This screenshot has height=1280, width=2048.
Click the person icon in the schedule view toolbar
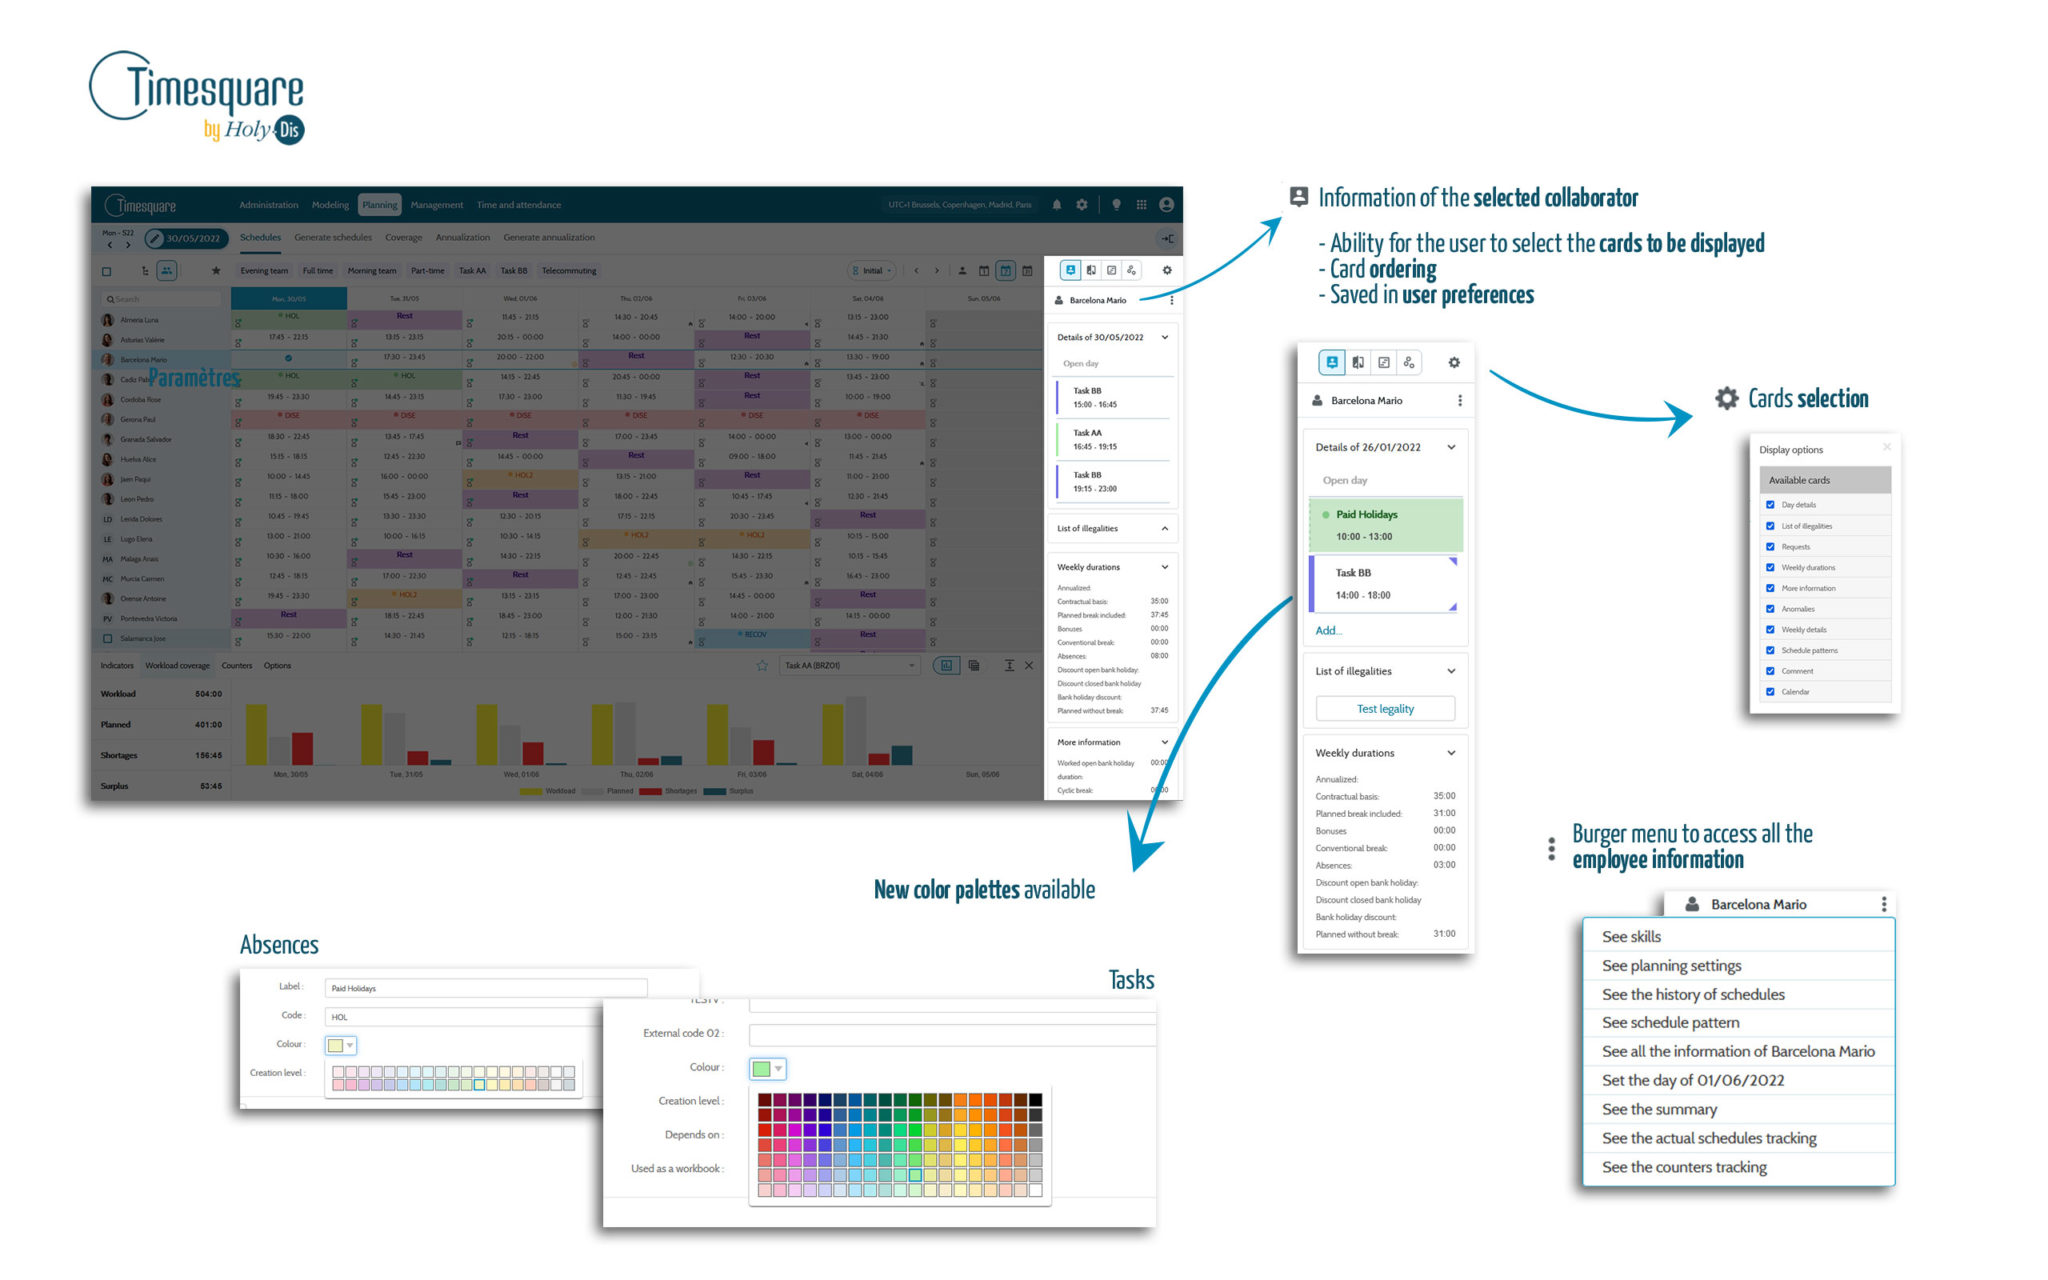[x=962, y=271]
